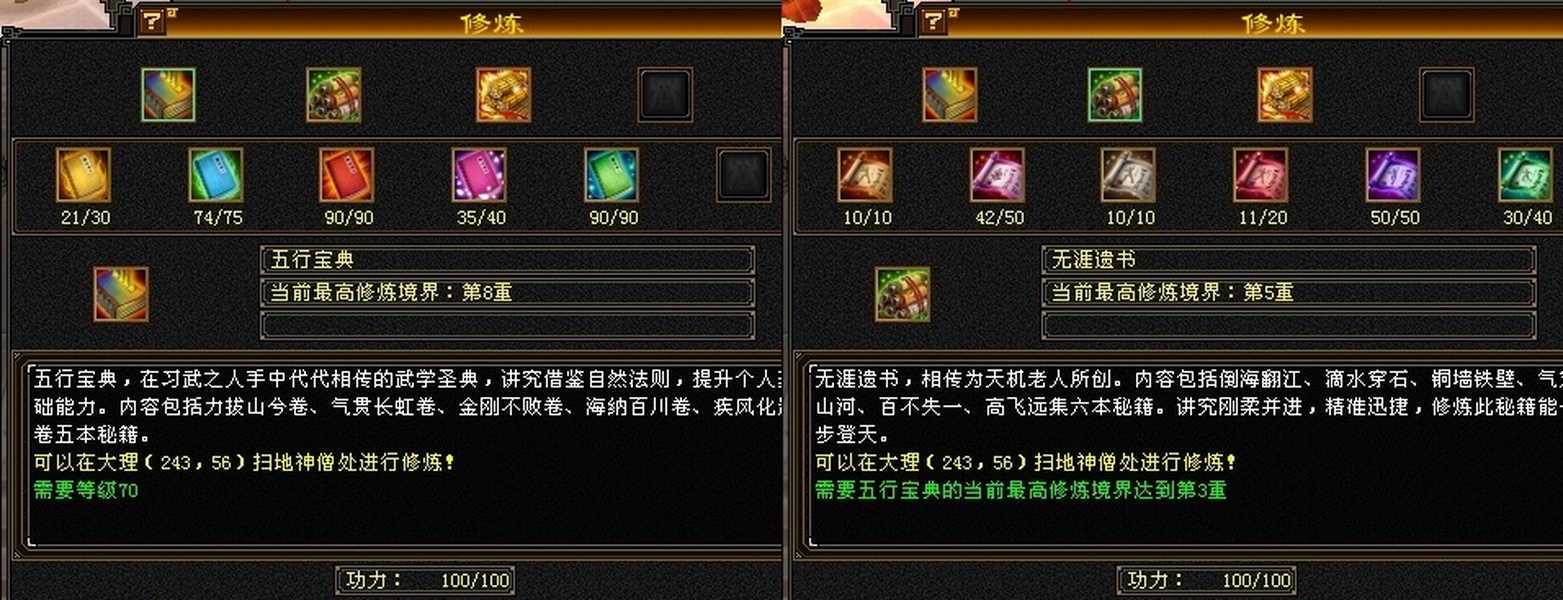Click the 功力 100/100 bar in the left panel
The width and height of the screenshot is (1563, 600).
click(426, 580)
